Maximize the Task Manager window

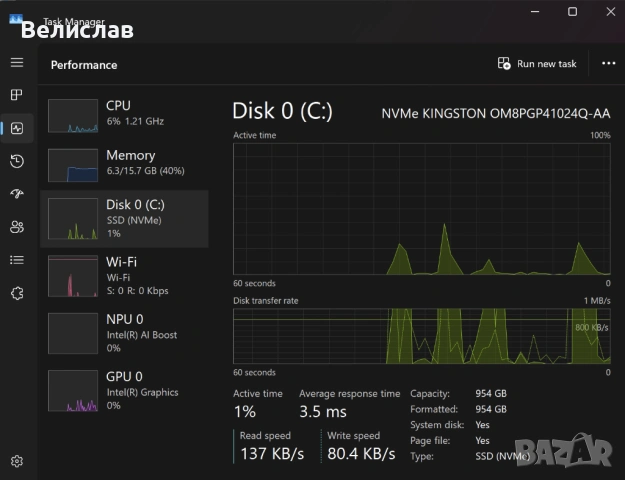[572, 12]
